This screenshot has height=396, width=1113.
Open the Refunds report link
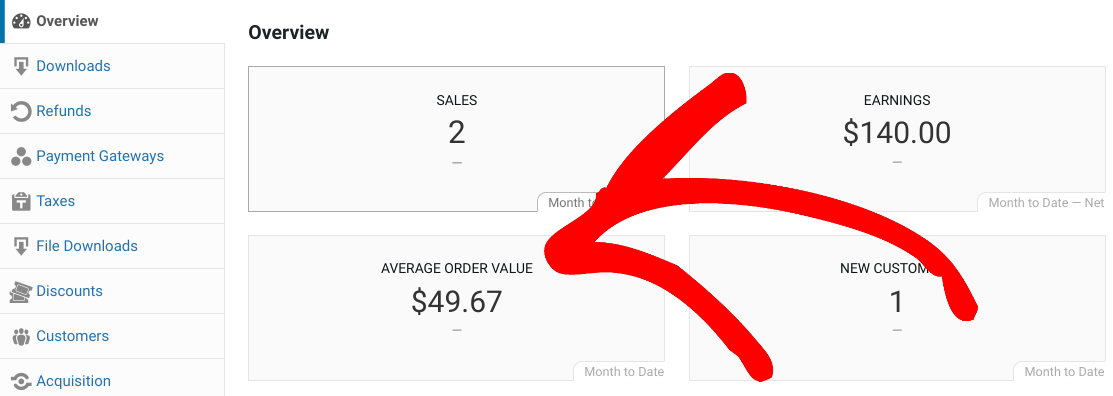[x=112, y=111]
